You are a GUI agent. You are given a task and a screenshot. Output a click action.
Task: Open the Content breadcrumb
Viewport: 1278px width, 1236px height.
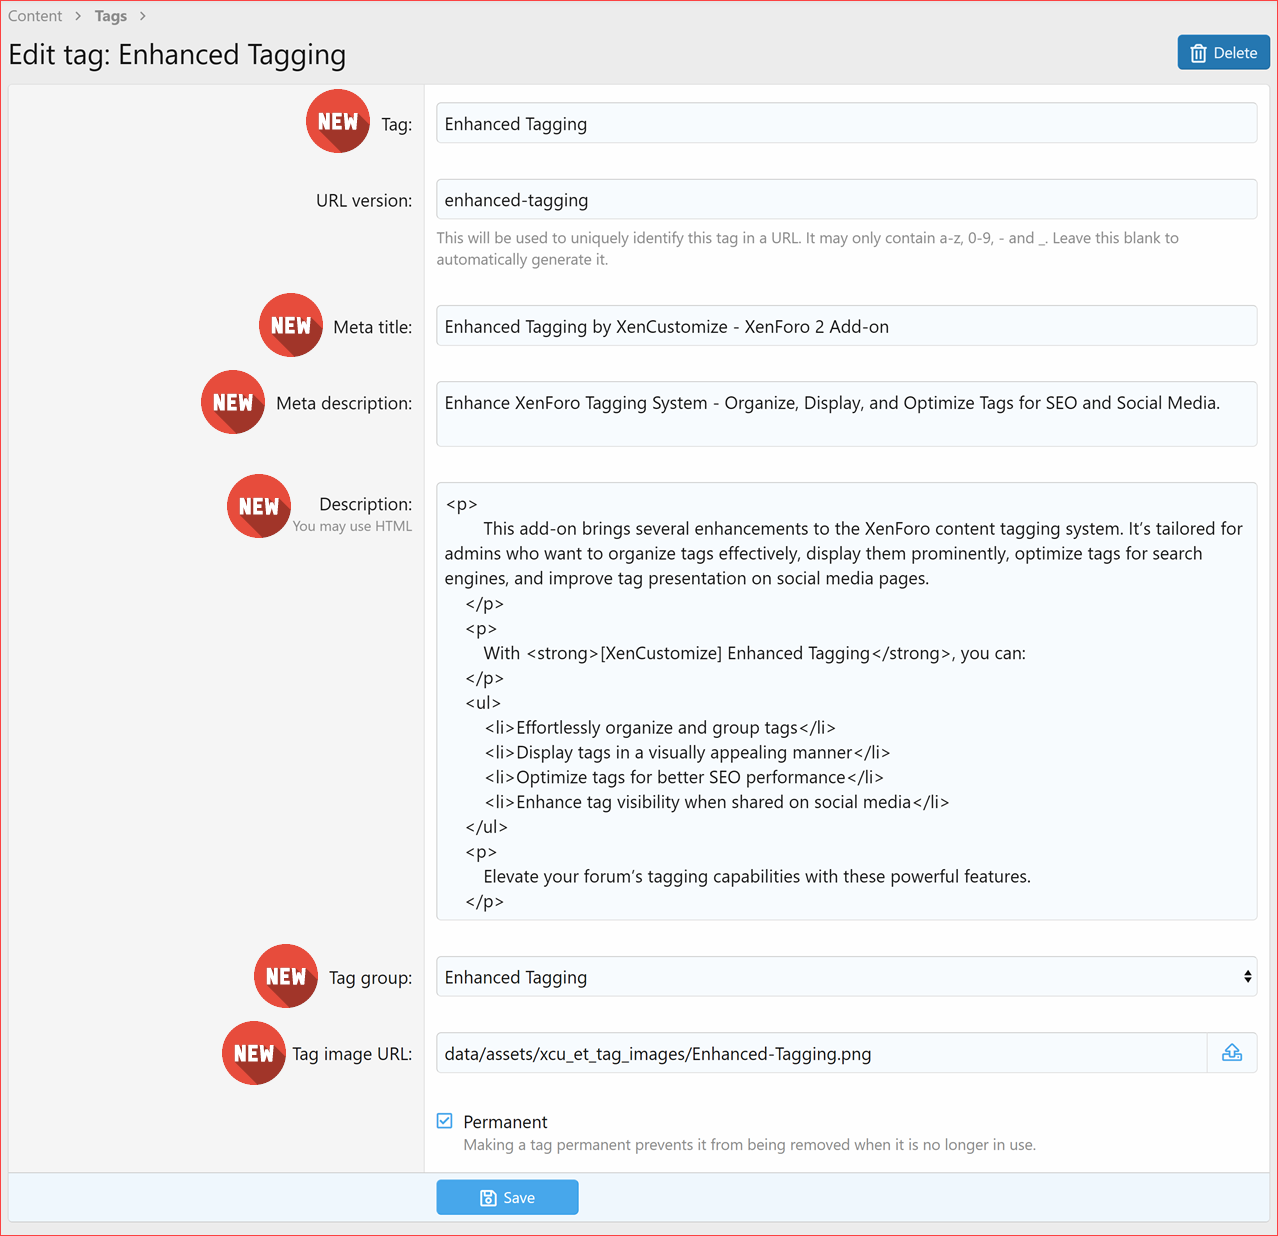(35, 16)
